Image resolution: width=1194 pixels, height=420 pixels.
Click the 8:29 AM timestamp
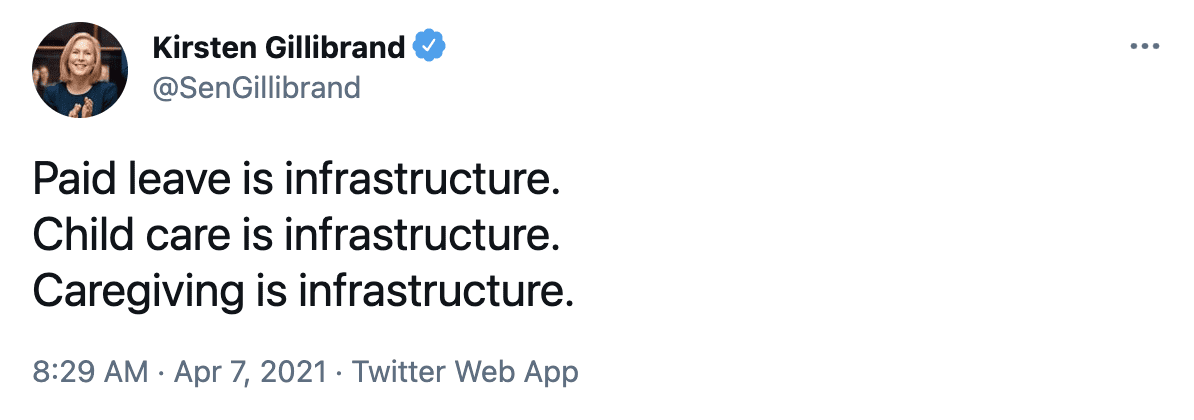(x=90, y=372)
